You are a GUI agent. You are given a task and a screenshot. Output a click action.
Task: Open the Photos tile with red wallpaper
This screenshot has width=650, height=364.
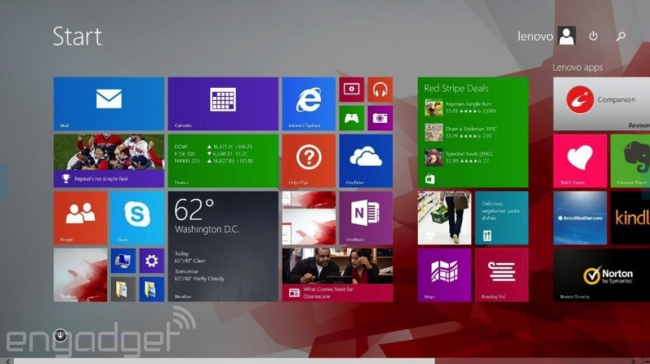pos(309,218)
